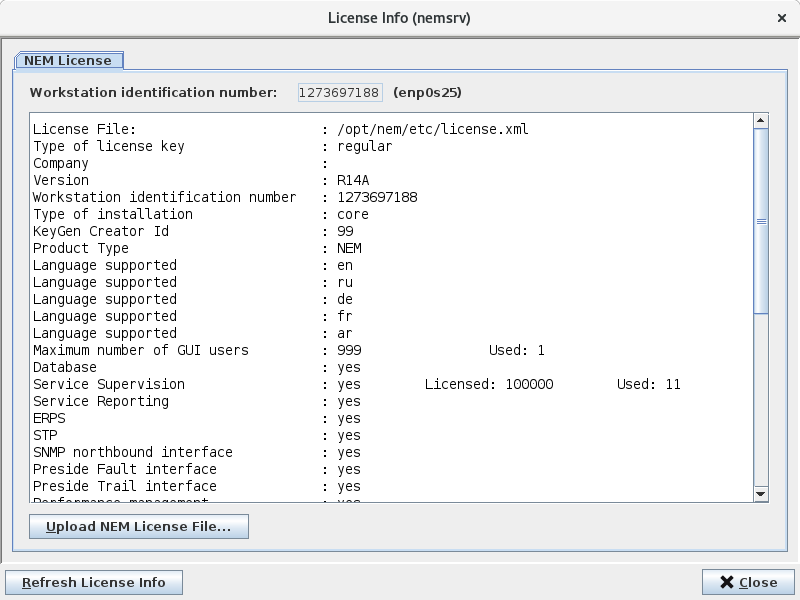The image size is (800, 600).
Task: Click the R14A version value
Action: [x=353, y=181]
